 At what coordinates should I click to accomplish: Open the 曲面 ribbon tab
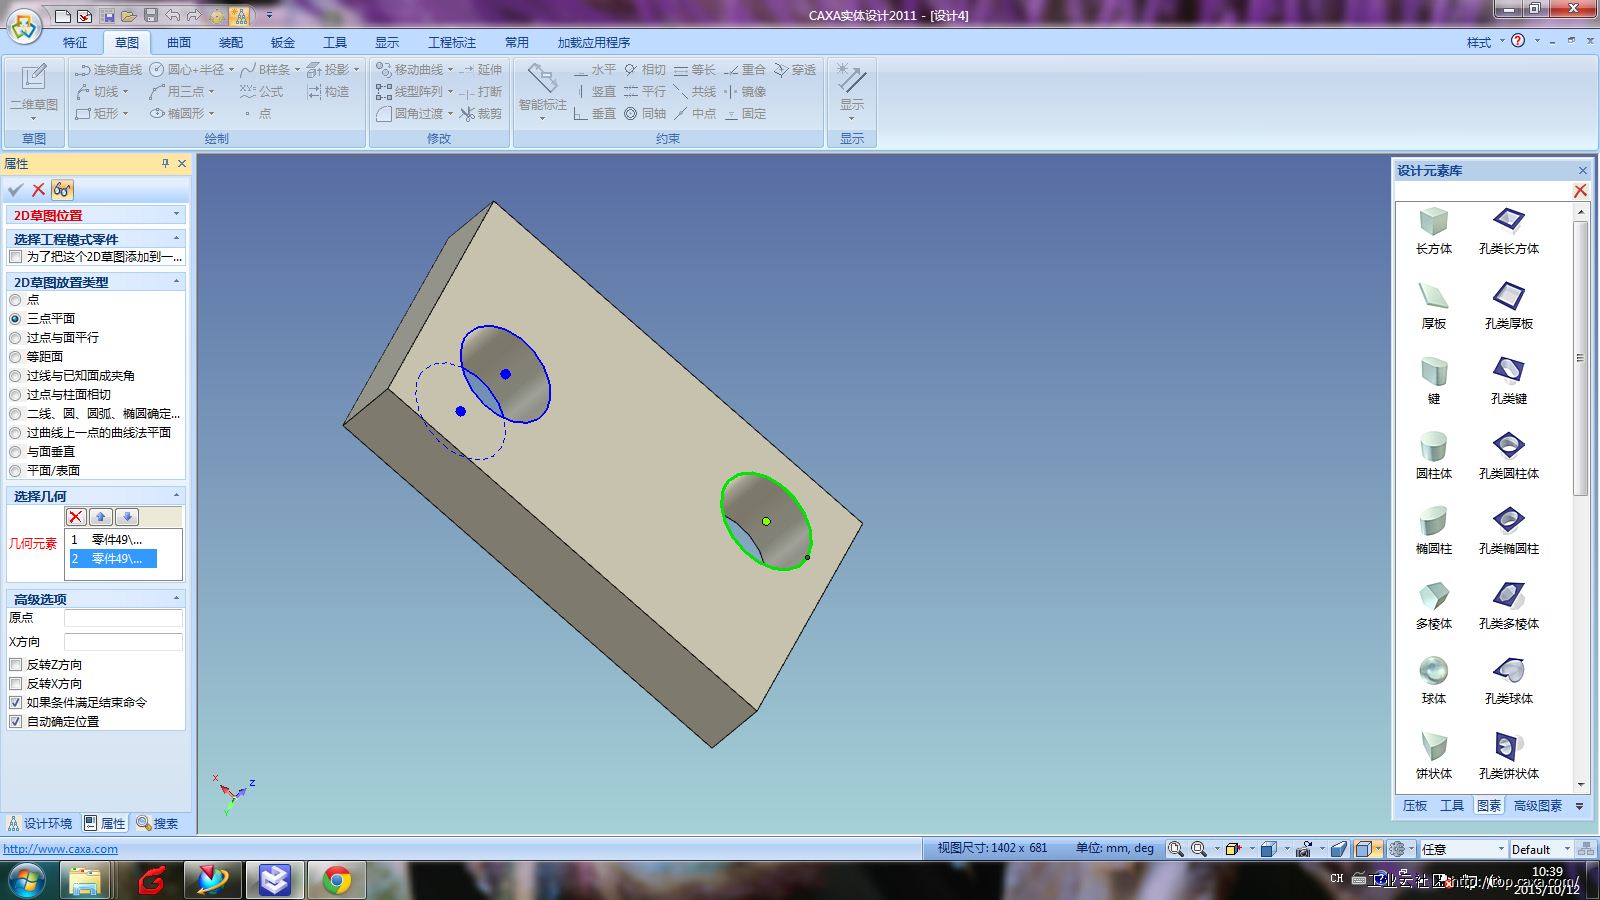pos(179,42)
